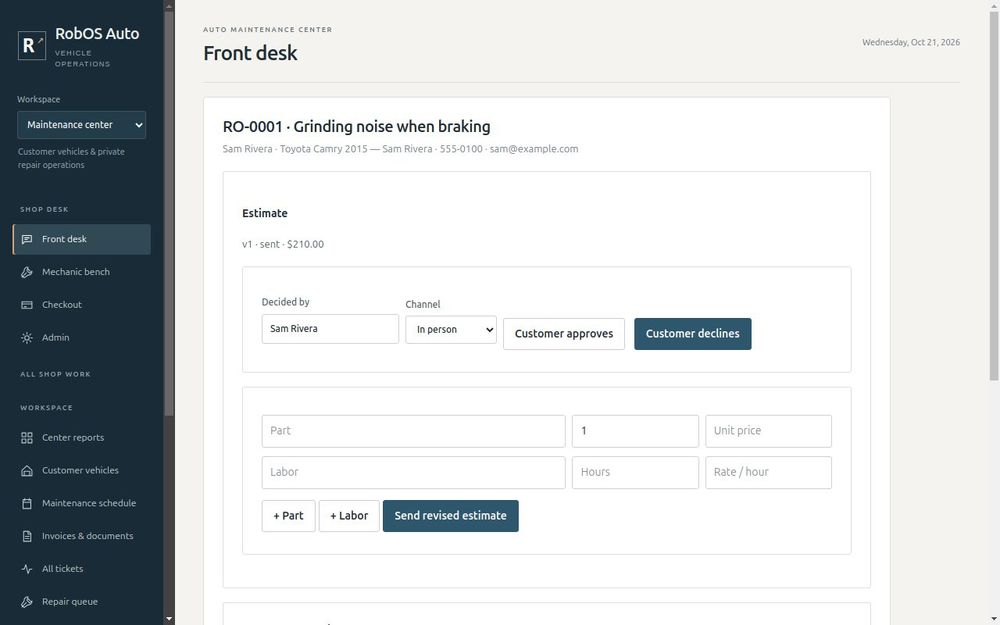Open Repair queue
The image size is (1000, 625).
click(x=82, y=602)
